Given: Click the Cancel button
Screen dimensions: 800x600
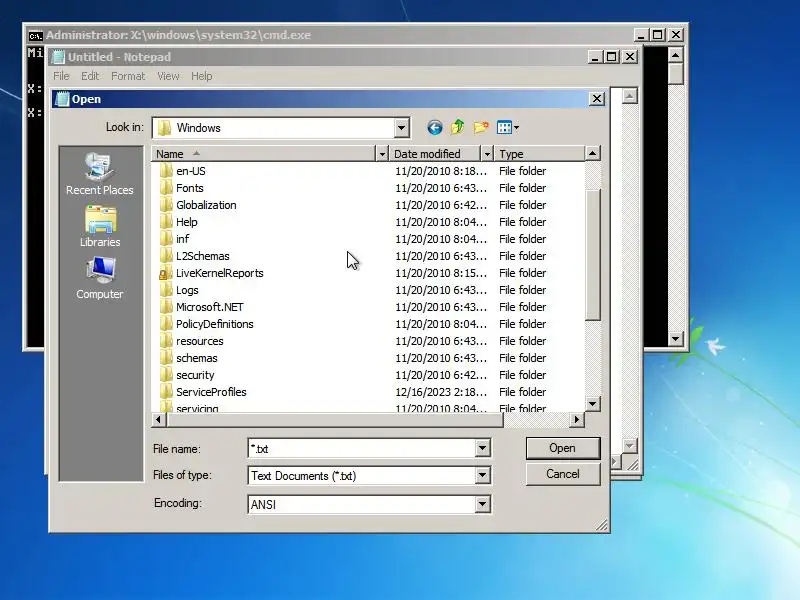Looking at the screenshot, I should [563, 474].
